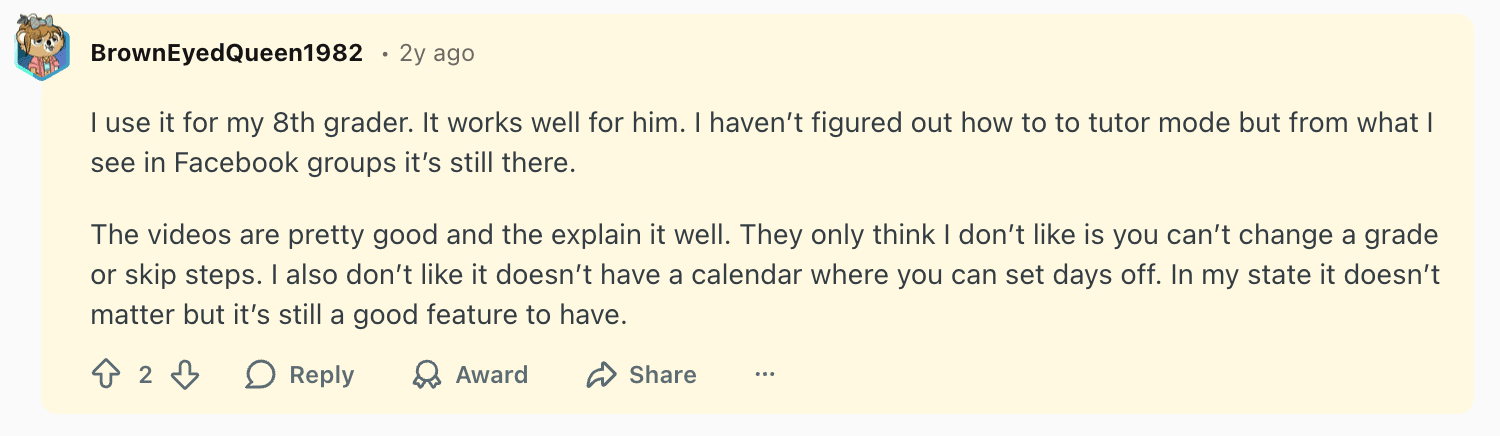The height and width of the screenshot is (436, 1500).
Task: Open the three-dot more options menu
Action: pos(765,375)
